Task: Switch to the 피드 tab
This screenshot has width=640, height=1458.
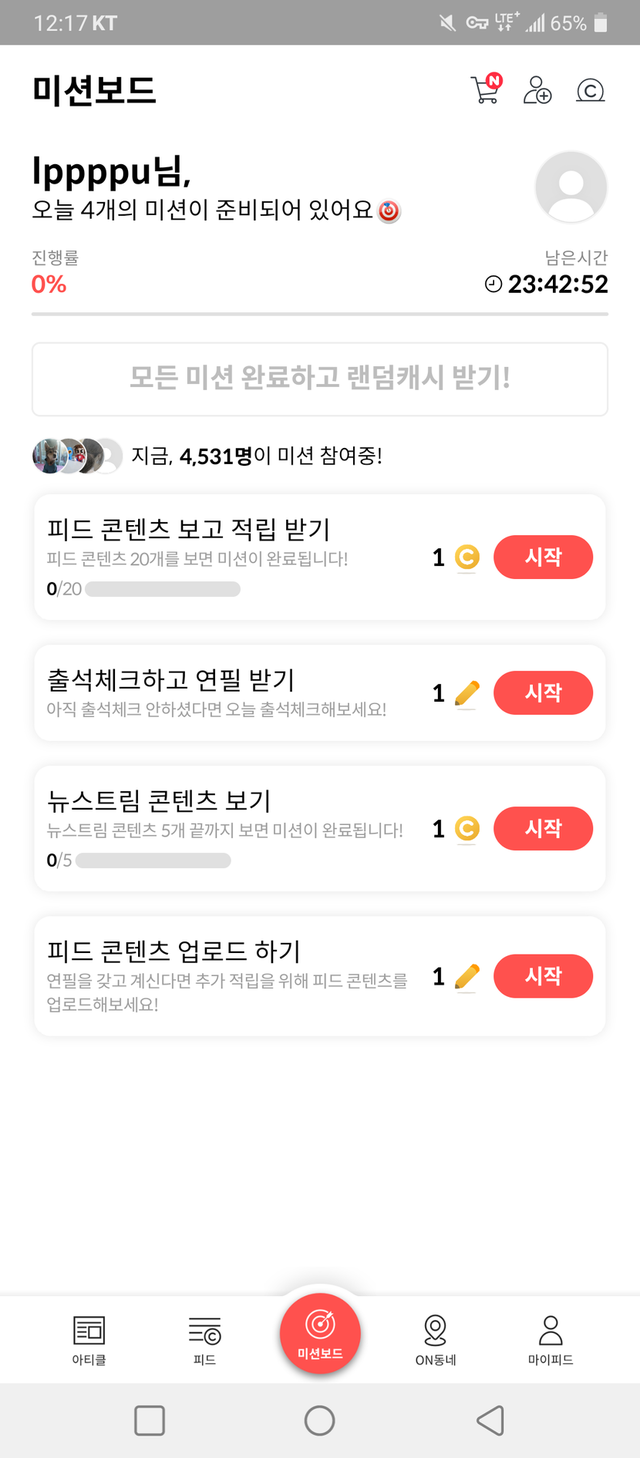Action: point(204,1340)
